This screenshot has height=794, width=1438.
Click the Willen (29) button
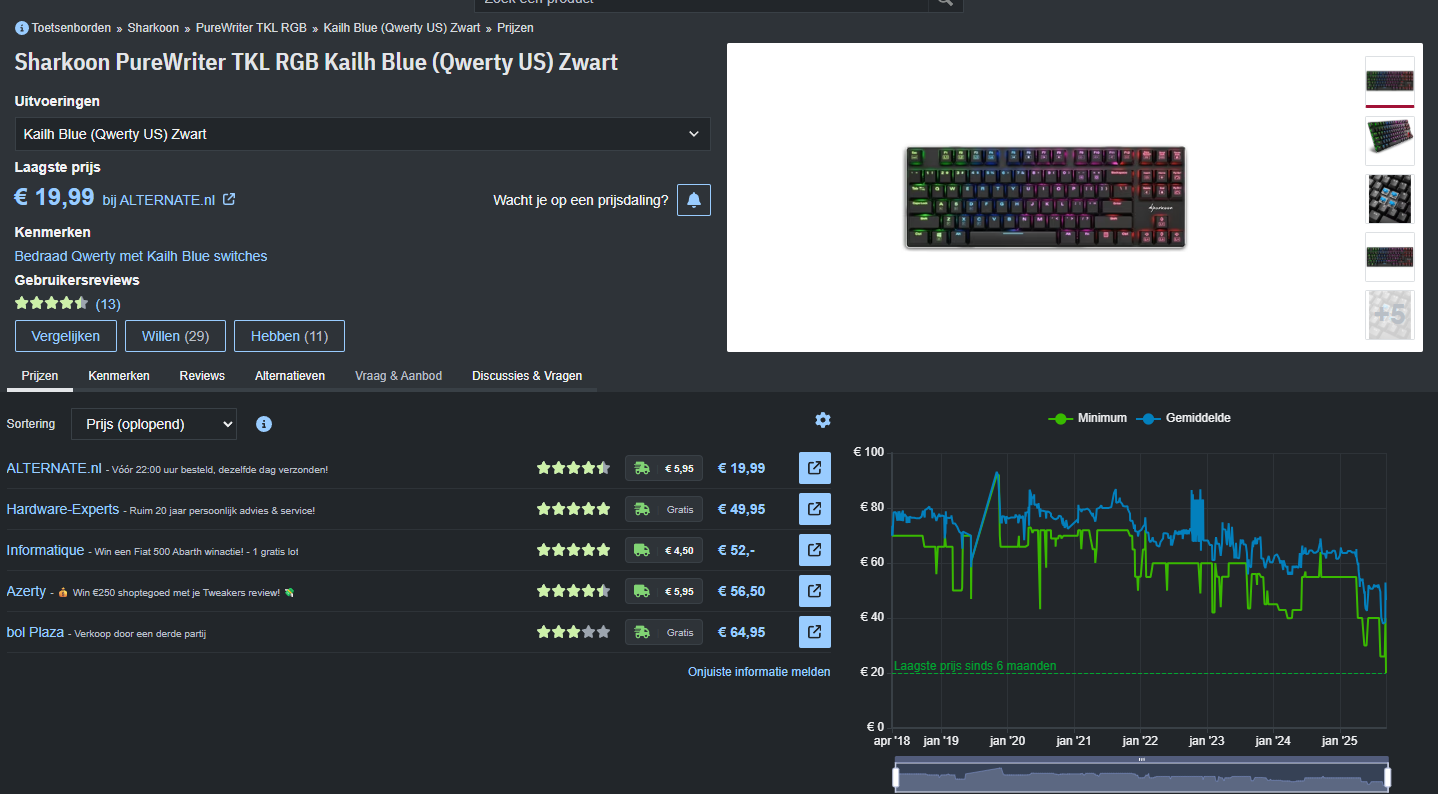tap(175, 336)
